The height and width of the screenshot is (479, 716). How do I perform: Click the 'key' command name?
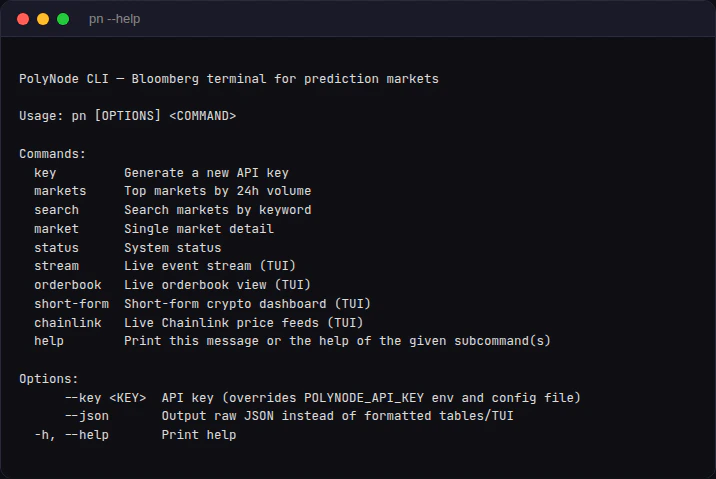click(x=45, y=173)
